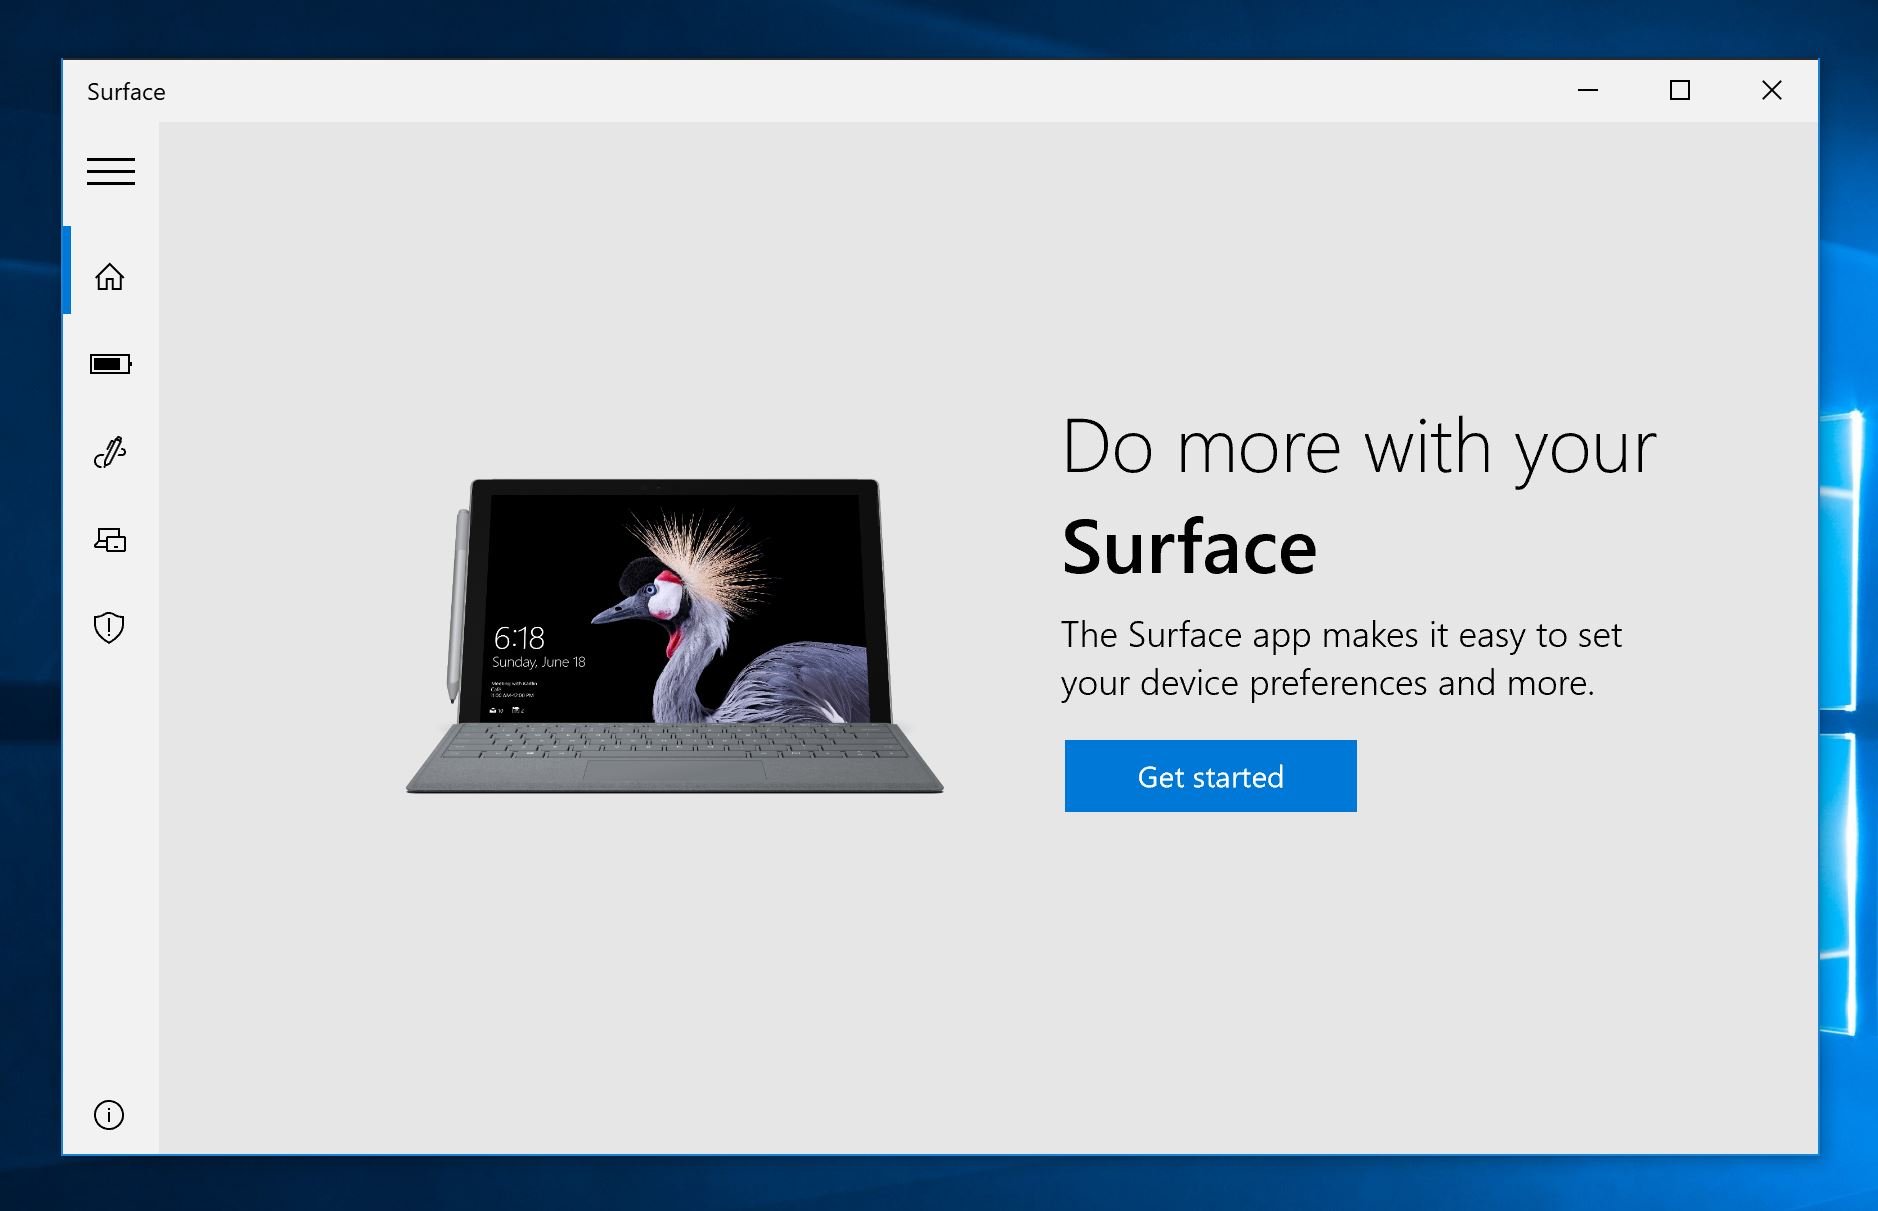
Task: Minimize the Surface window
Action: coord(1588,91)
